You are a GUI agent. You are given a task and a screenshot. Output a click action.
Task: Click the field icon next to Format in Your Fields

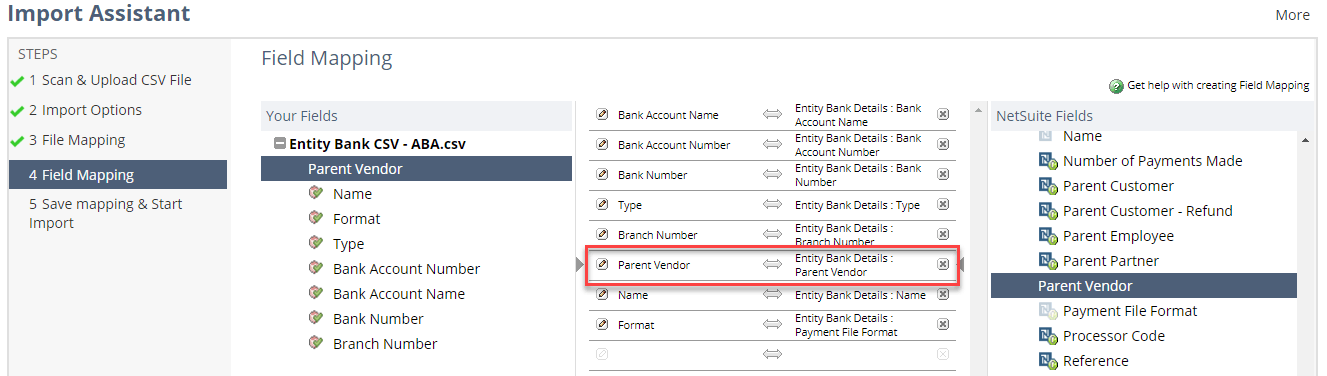(317, 218)
